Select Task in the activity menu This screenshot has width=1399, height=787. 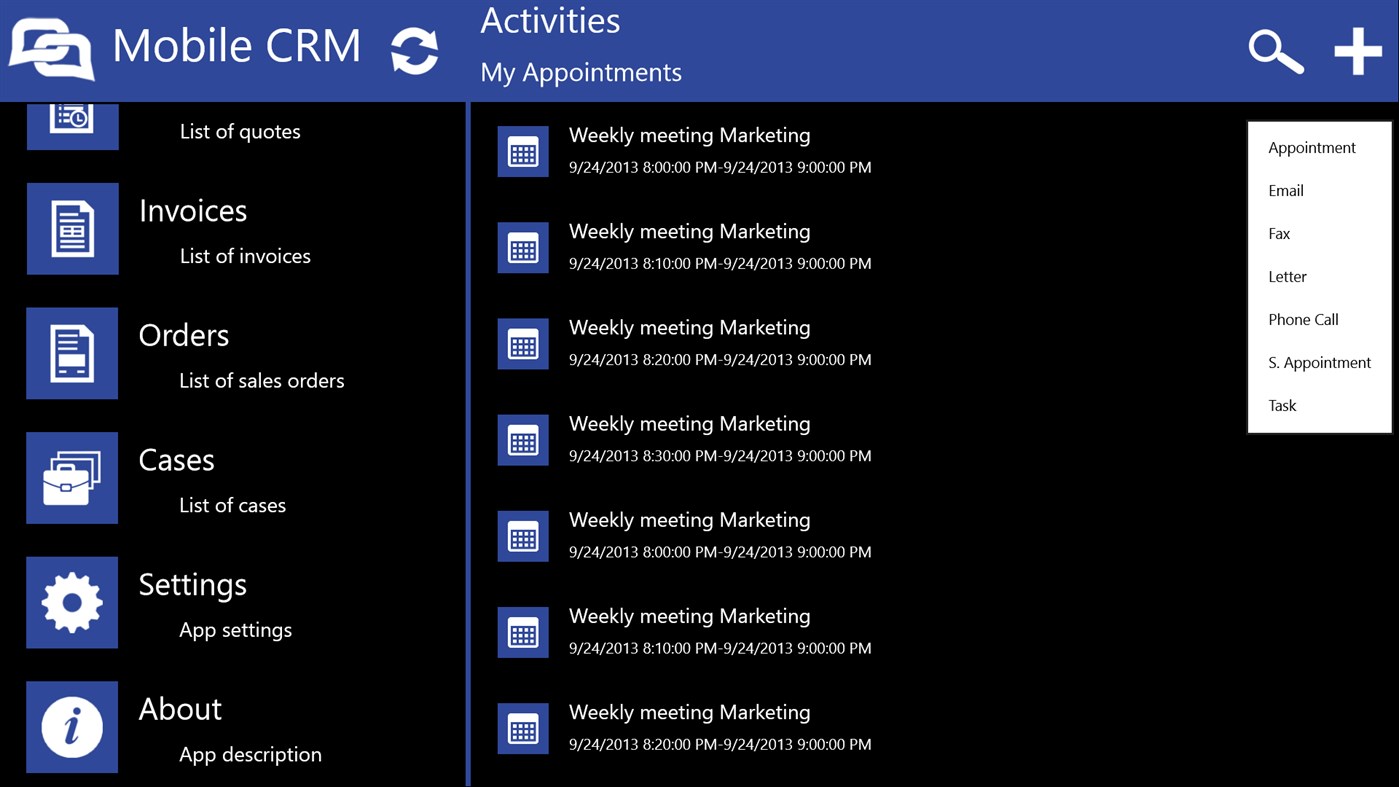(x=1281, y=405)
